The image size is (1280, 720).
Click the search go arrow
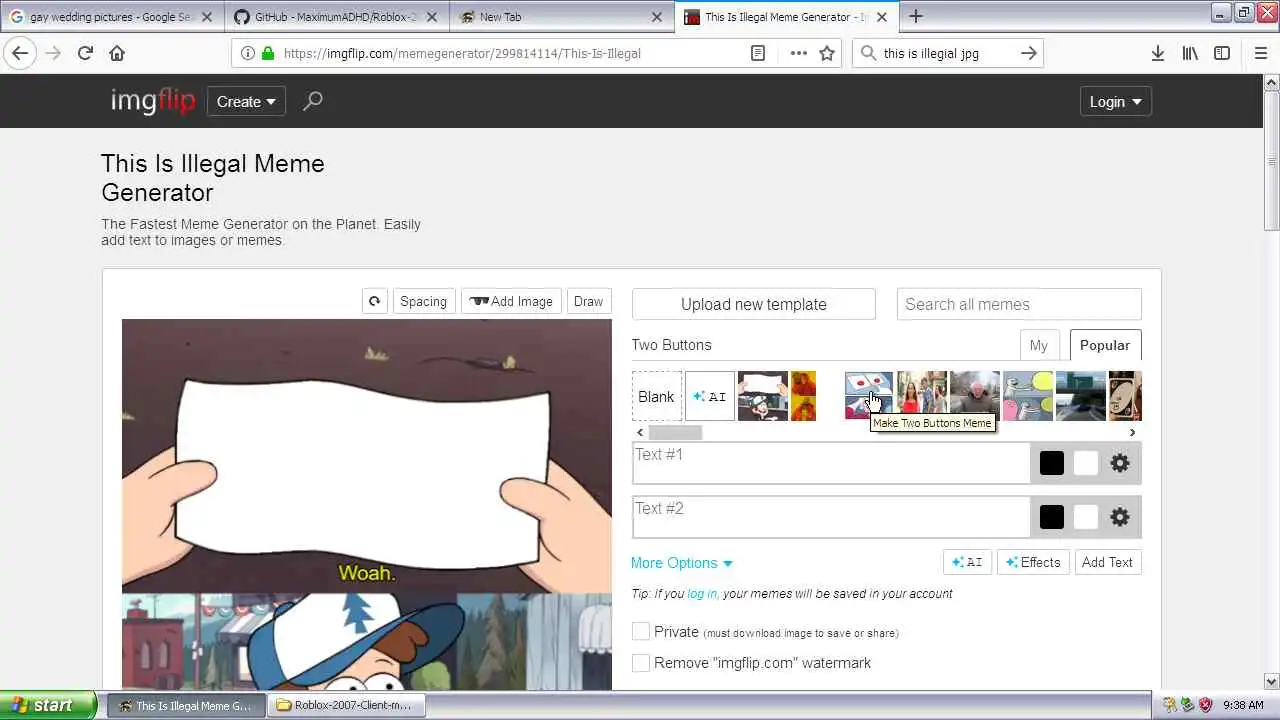[1028, 53]
